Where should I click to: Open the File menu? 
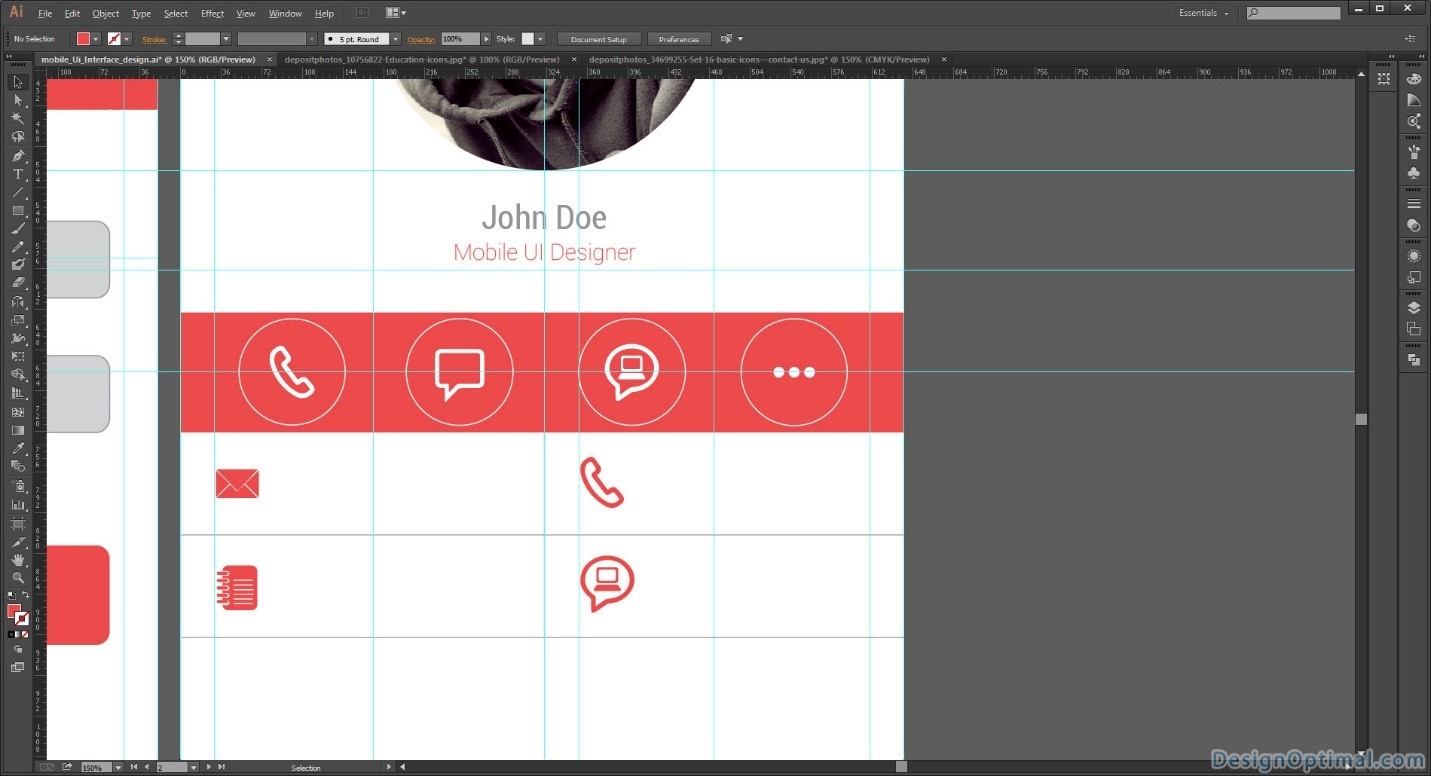[45, 14]
